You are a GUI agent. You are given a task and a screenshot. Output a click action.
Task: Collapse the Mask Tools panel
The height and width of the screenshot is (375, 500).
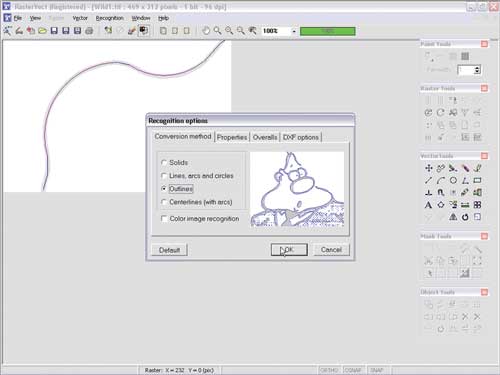(484, 236)
